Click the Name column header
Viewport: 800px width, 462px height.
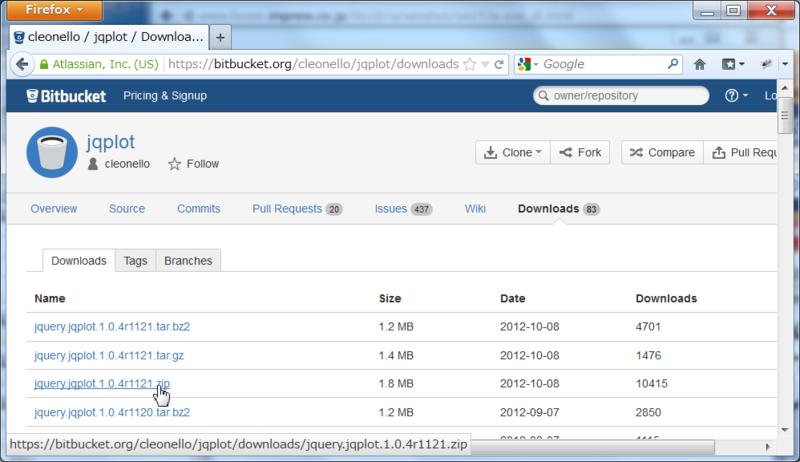point(49,298)
